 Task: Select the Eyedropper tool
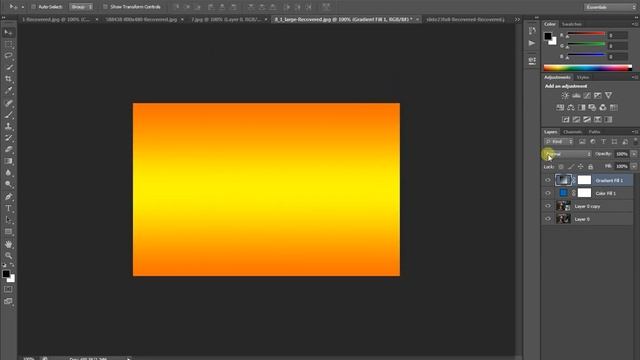tap(9, 91)
